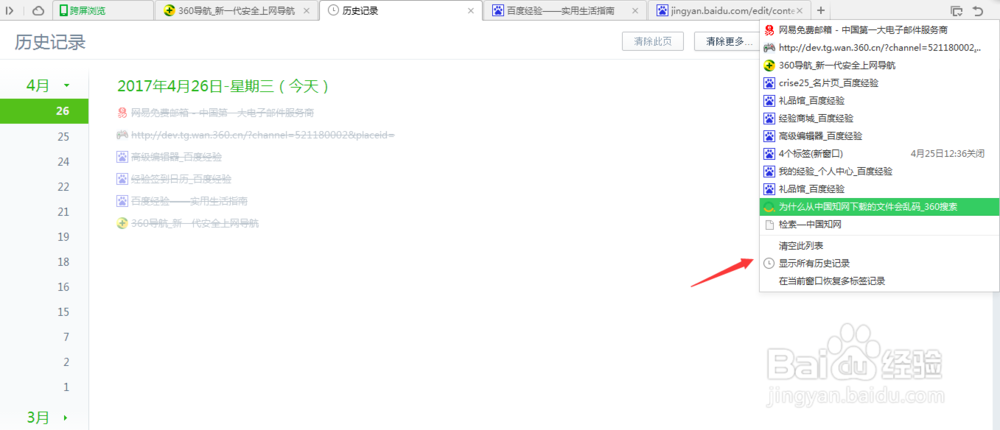Click the 360 icon beside 360导航 history entry
Screen dimensions: 1000x430
(x=122, y=223)
